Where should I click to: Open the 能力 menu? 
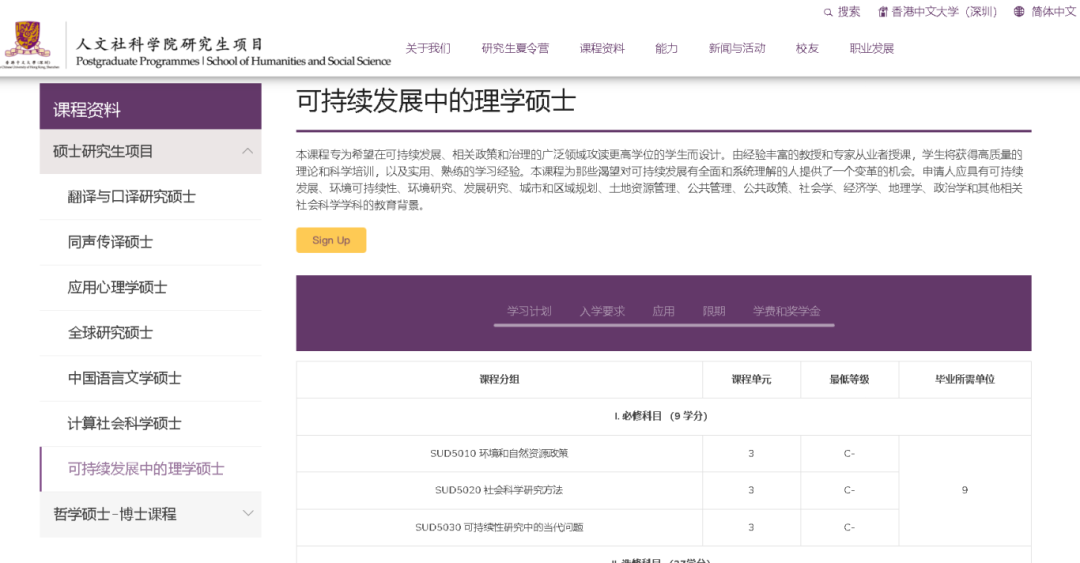[x=666, y=48]
